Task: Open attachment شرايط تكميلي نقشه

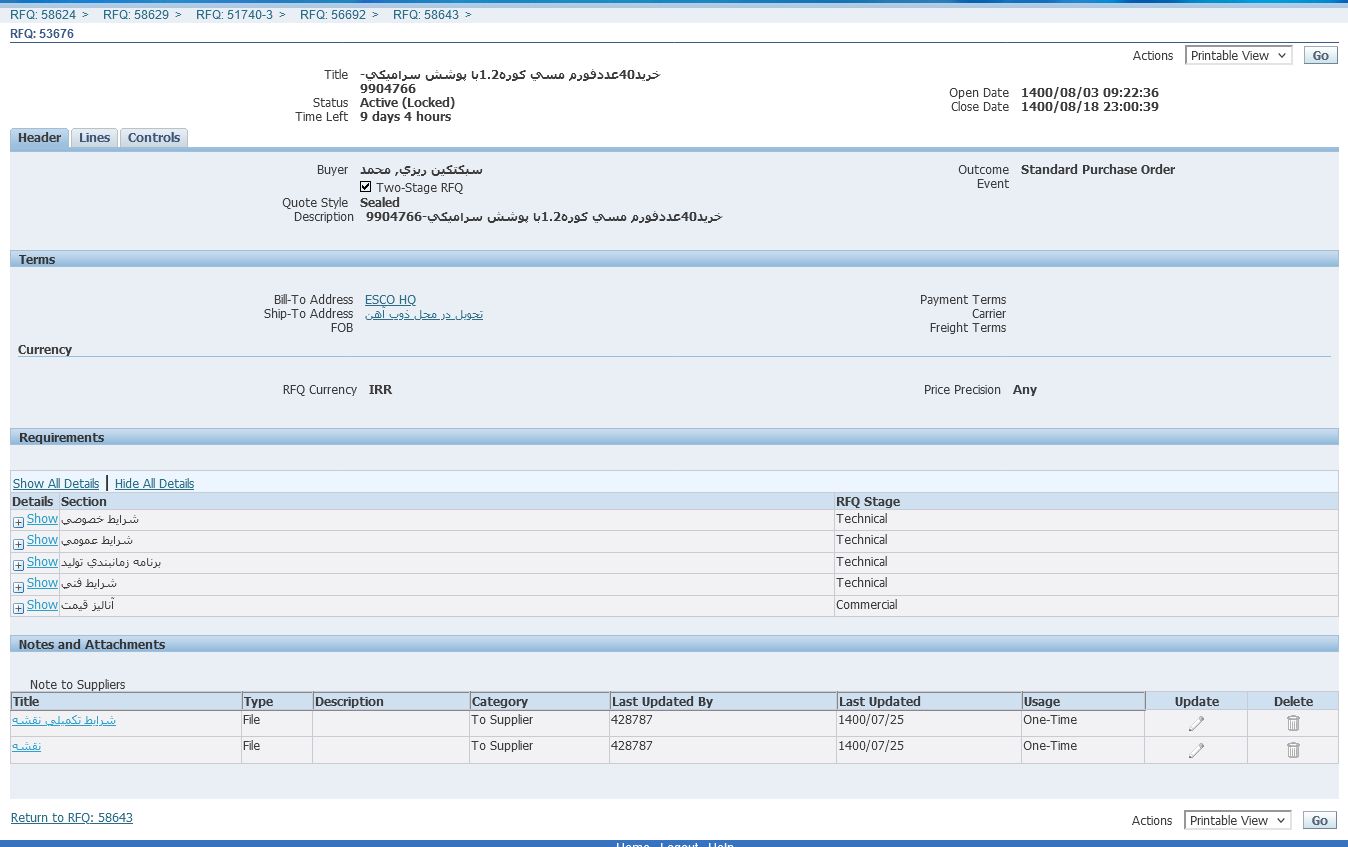Action: pyautogui.click(x=64, y=720)
